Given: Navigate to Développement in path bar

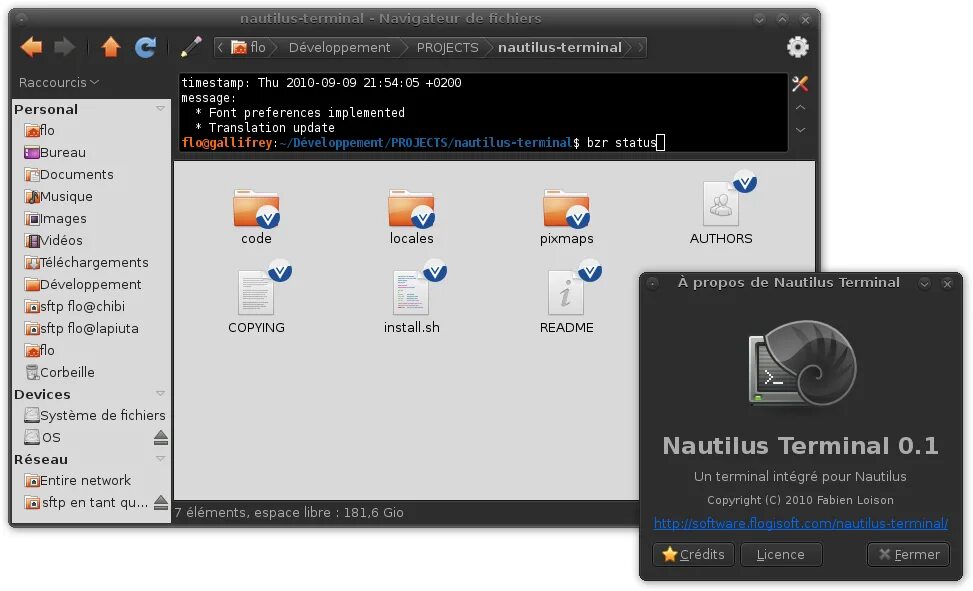Looking at the screenshot, I should pos(339,48).
